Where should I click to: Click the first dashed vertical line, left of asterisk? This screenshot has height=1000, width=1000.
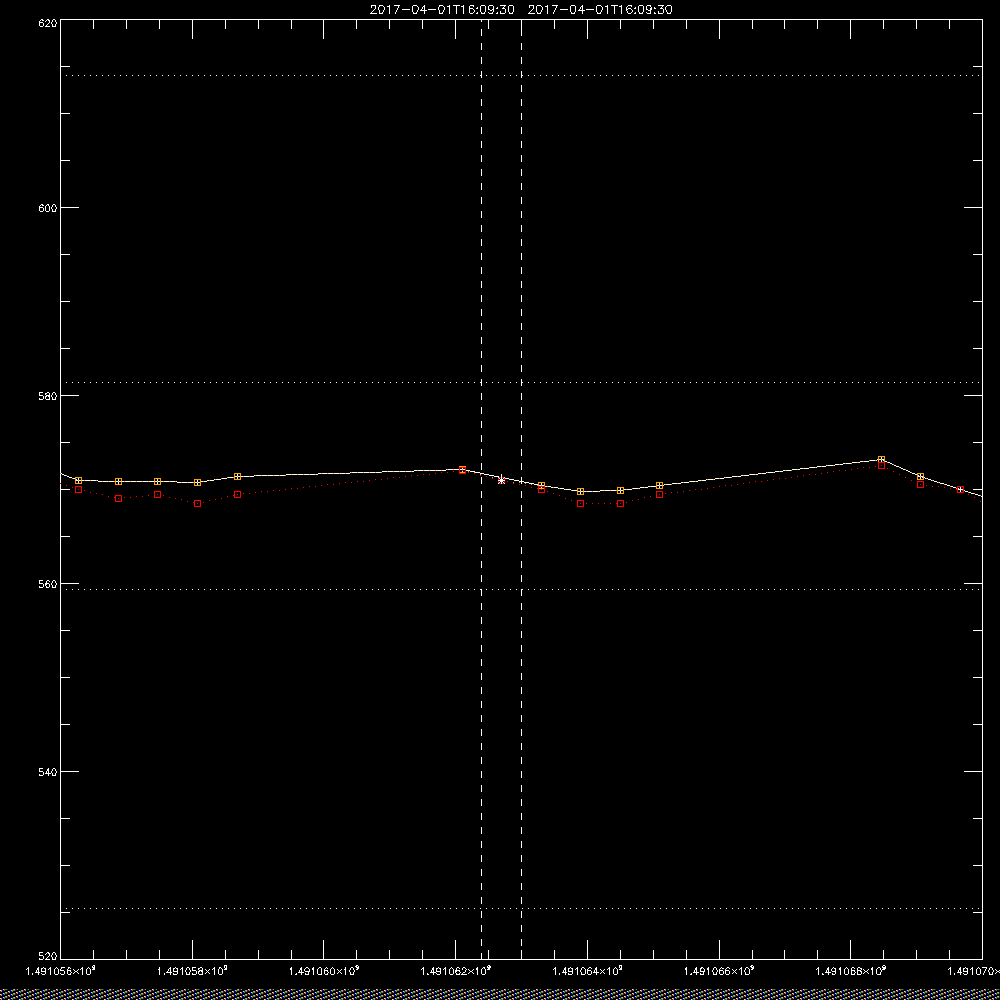[482, 488]
